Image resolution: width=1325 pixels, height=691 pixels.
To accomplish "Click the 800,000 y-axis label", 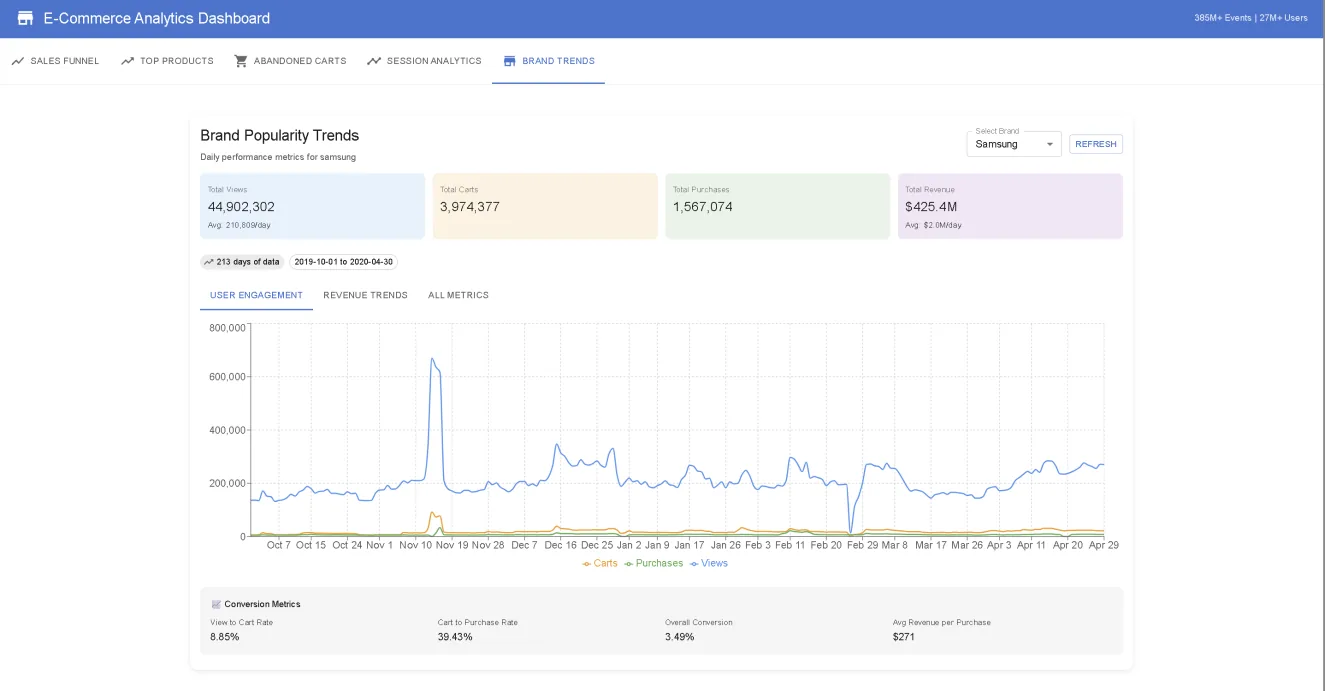I will [227, 327].
